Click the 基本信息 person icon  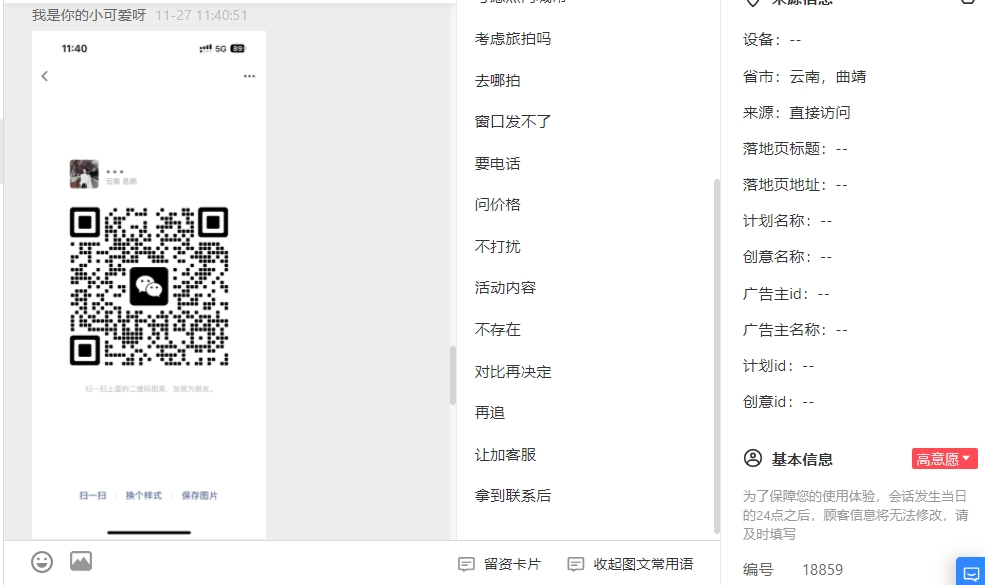(753, 459)
